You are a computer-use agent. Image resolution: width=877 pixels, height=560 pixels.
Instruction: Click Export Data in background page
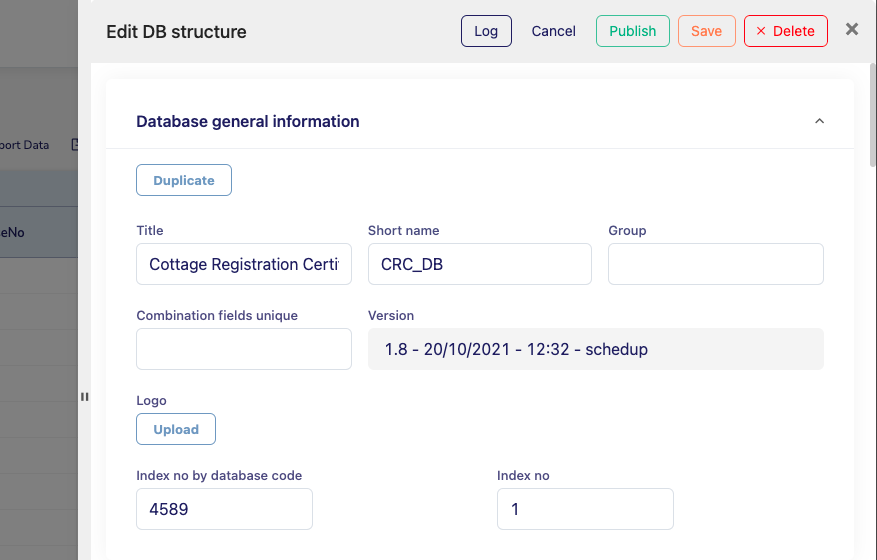tap(24, 145)
